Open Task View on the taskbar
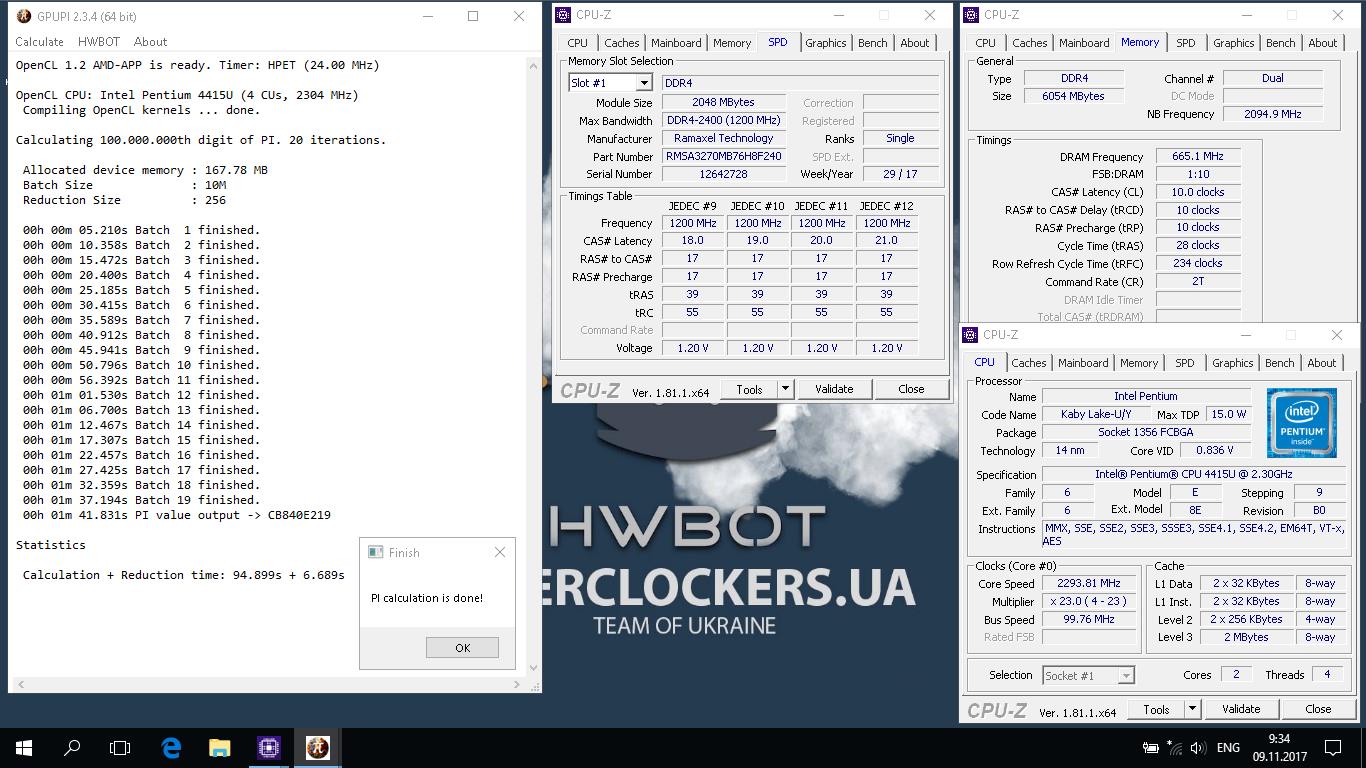 point(120,747)
